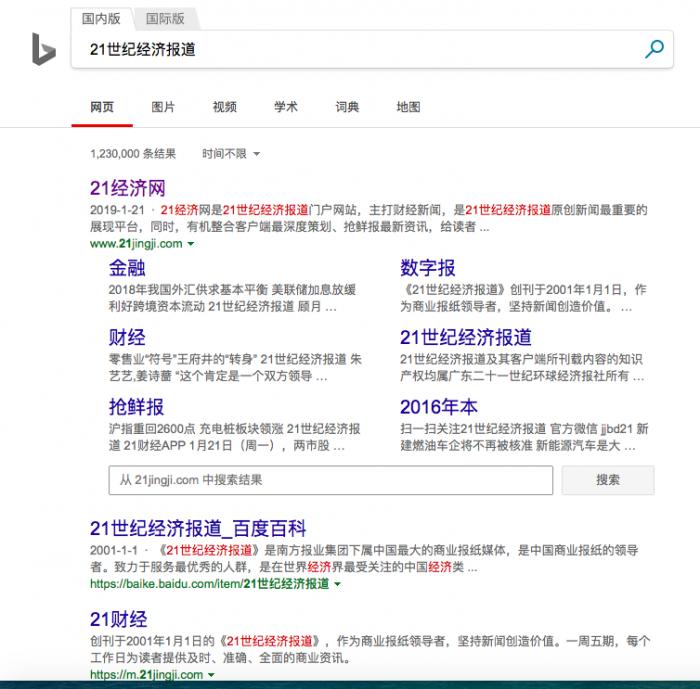Open the 词典 results tab
This screenshot has width=700, height=689.
(347, 107)
